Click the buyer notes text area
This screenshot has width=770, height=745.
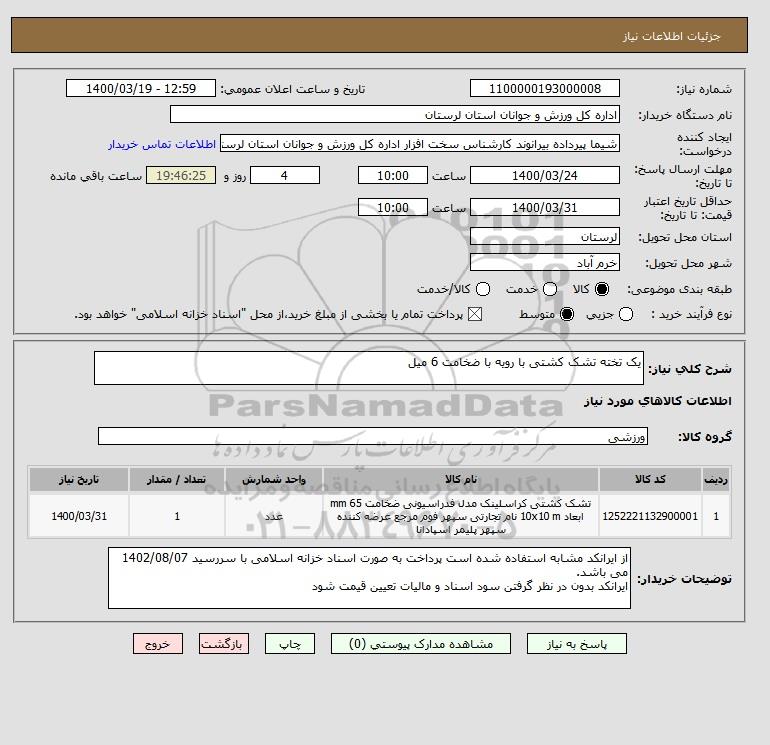369,578
